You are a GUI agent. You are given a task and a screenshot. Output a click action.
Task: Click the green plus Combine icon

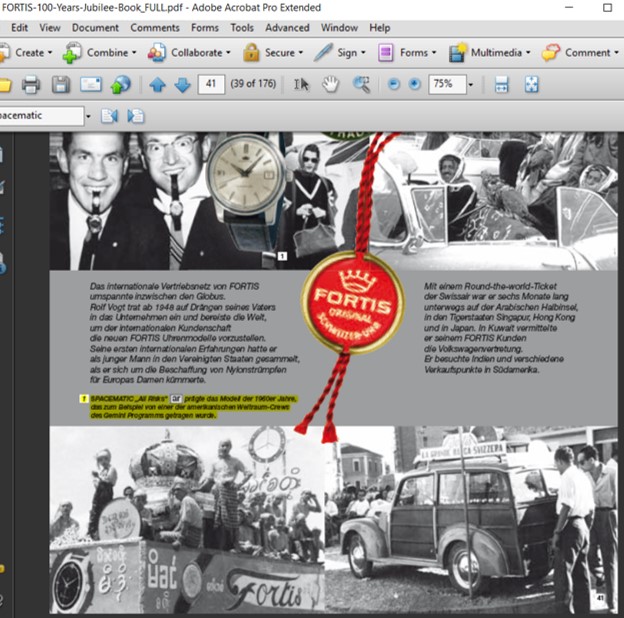(72, 53)
